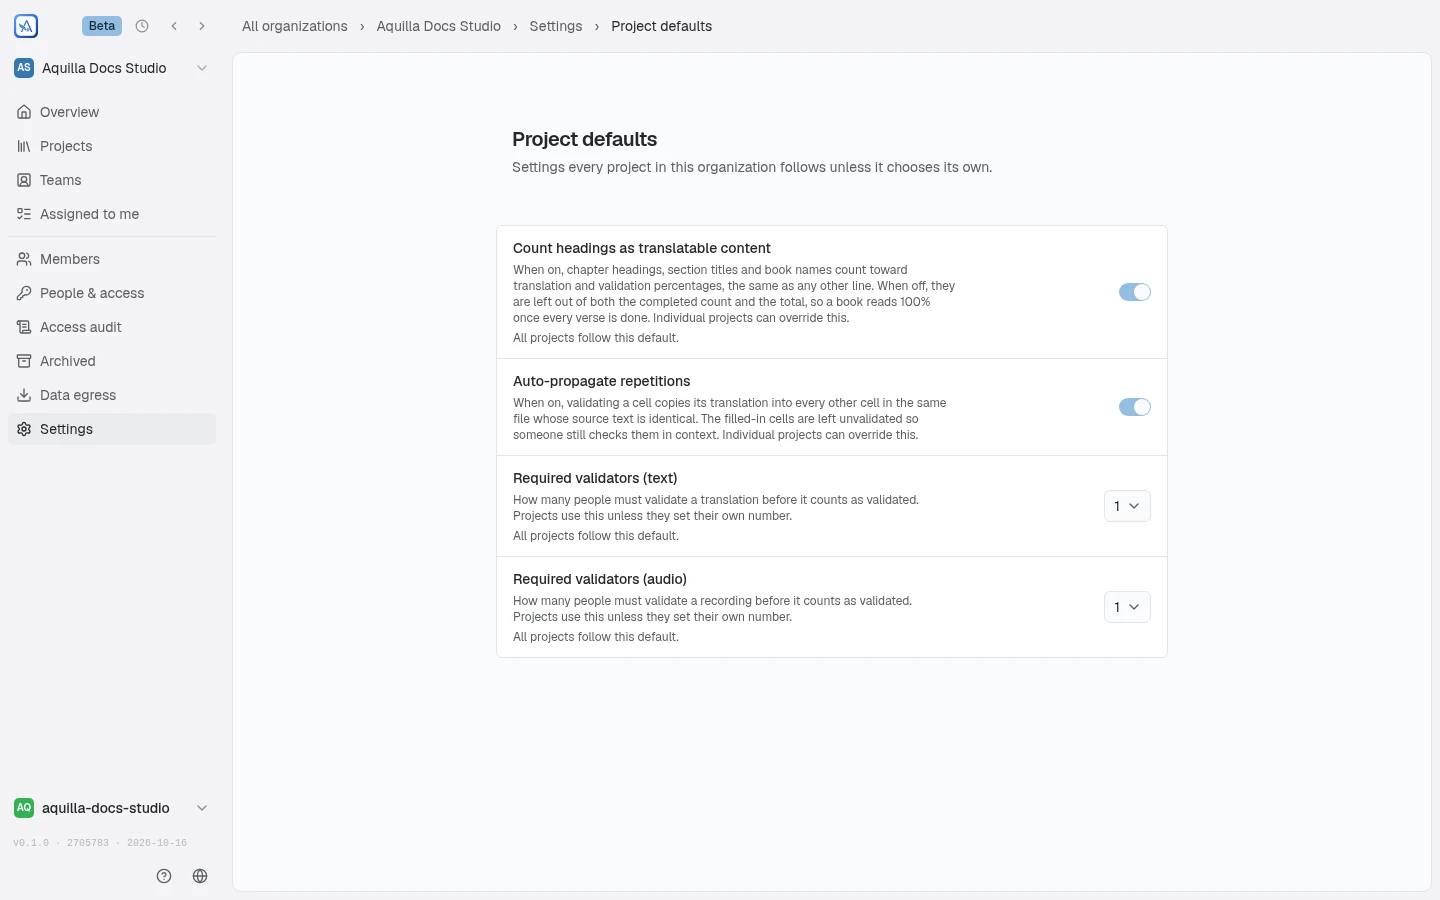Open Teams in sidebar
The height and width of the screenshot is (900, 1440).
point(112,180)
